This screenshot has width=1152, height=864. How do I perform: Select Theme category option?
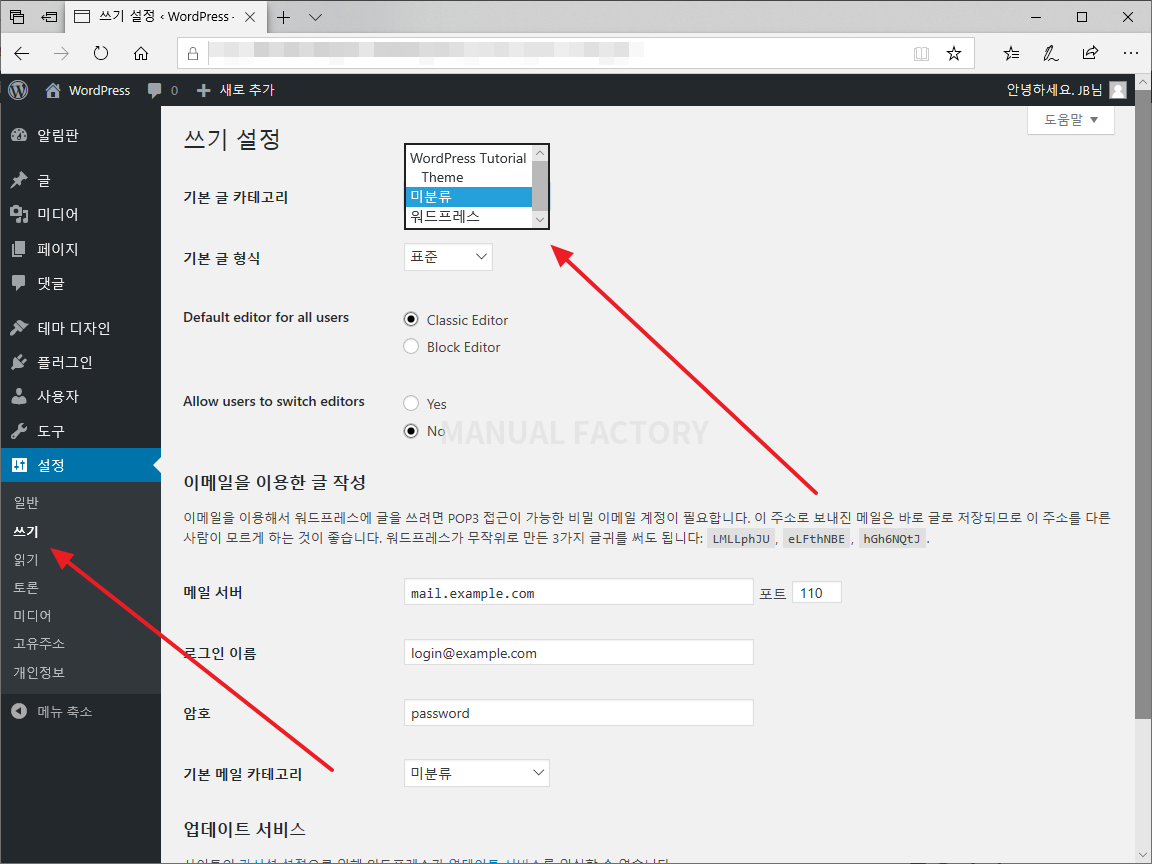coord(469,177)
